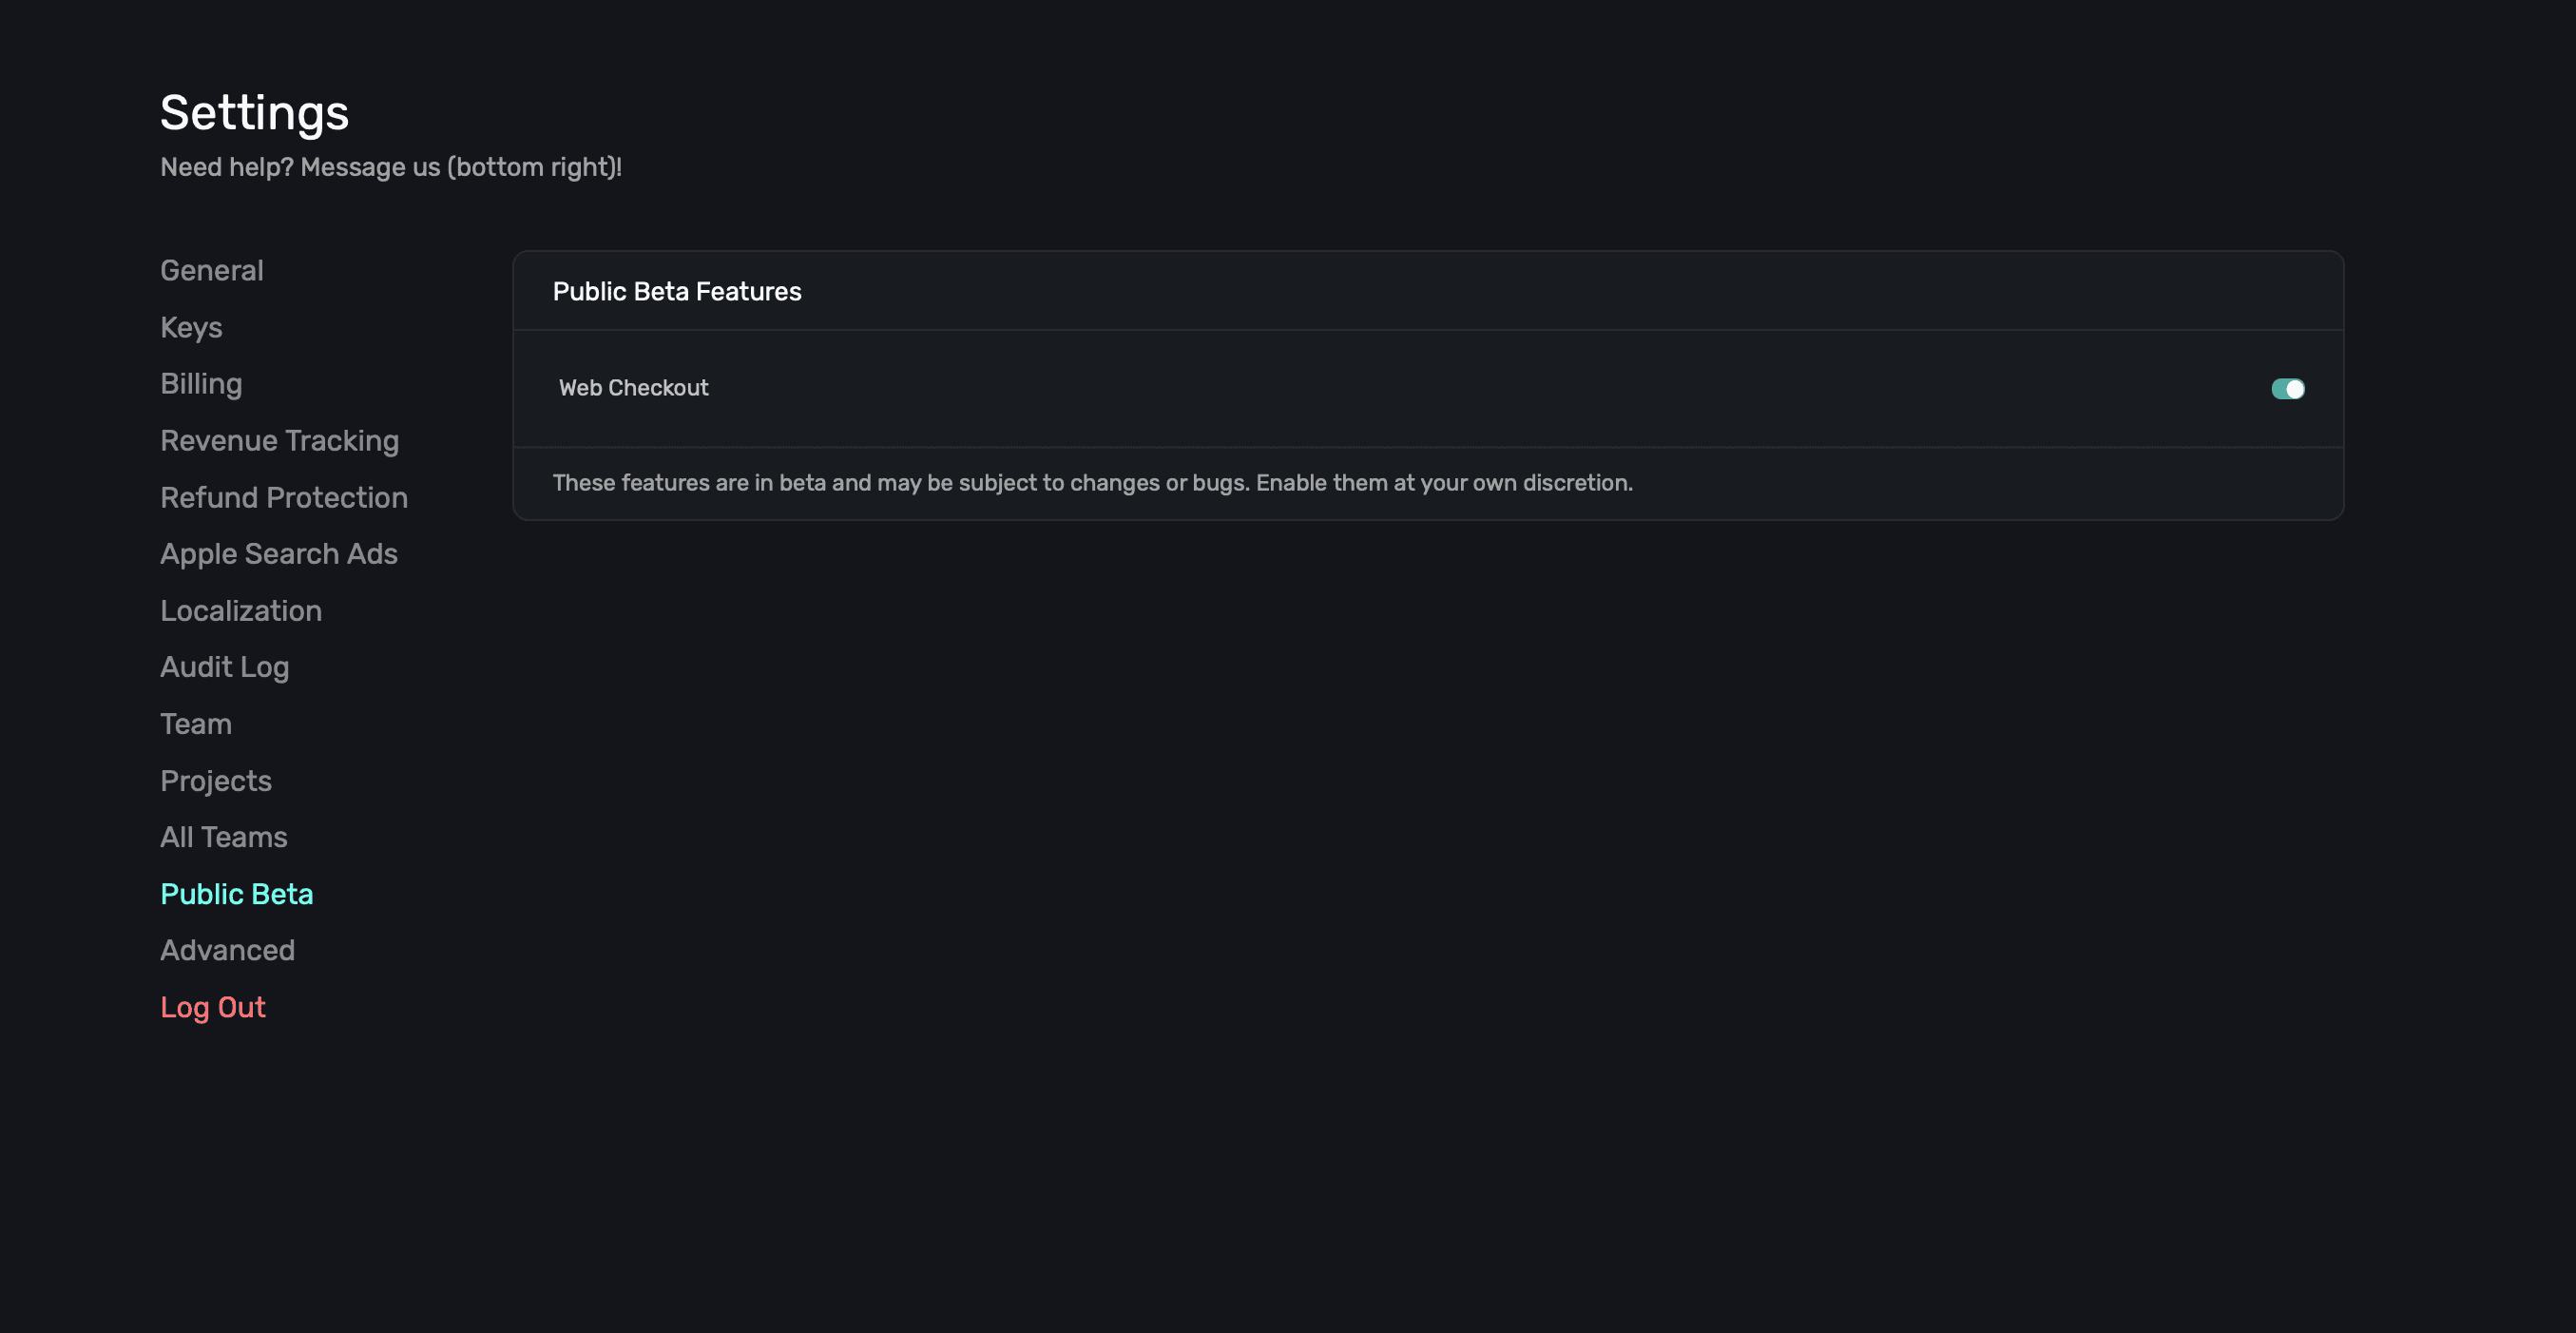Open Refund Protection settings
The height and width of the screenshot is (1333, 2576).
pos(284,498)
